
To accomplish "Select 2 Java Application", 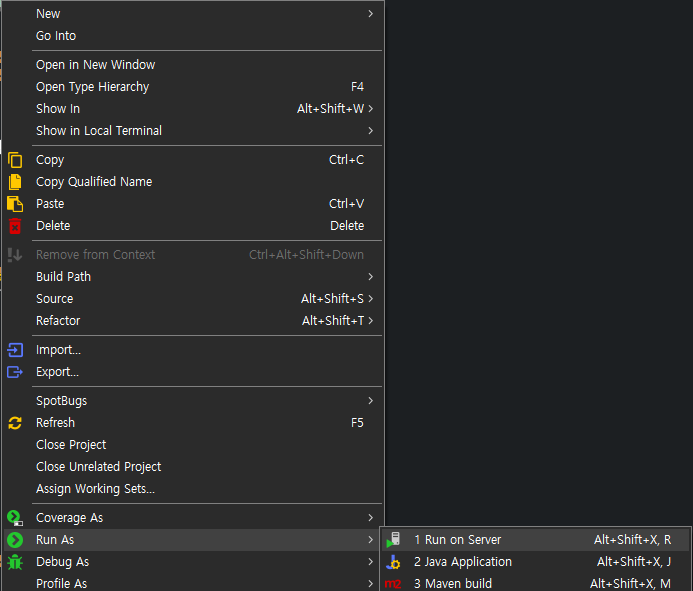I will (535, 562).
